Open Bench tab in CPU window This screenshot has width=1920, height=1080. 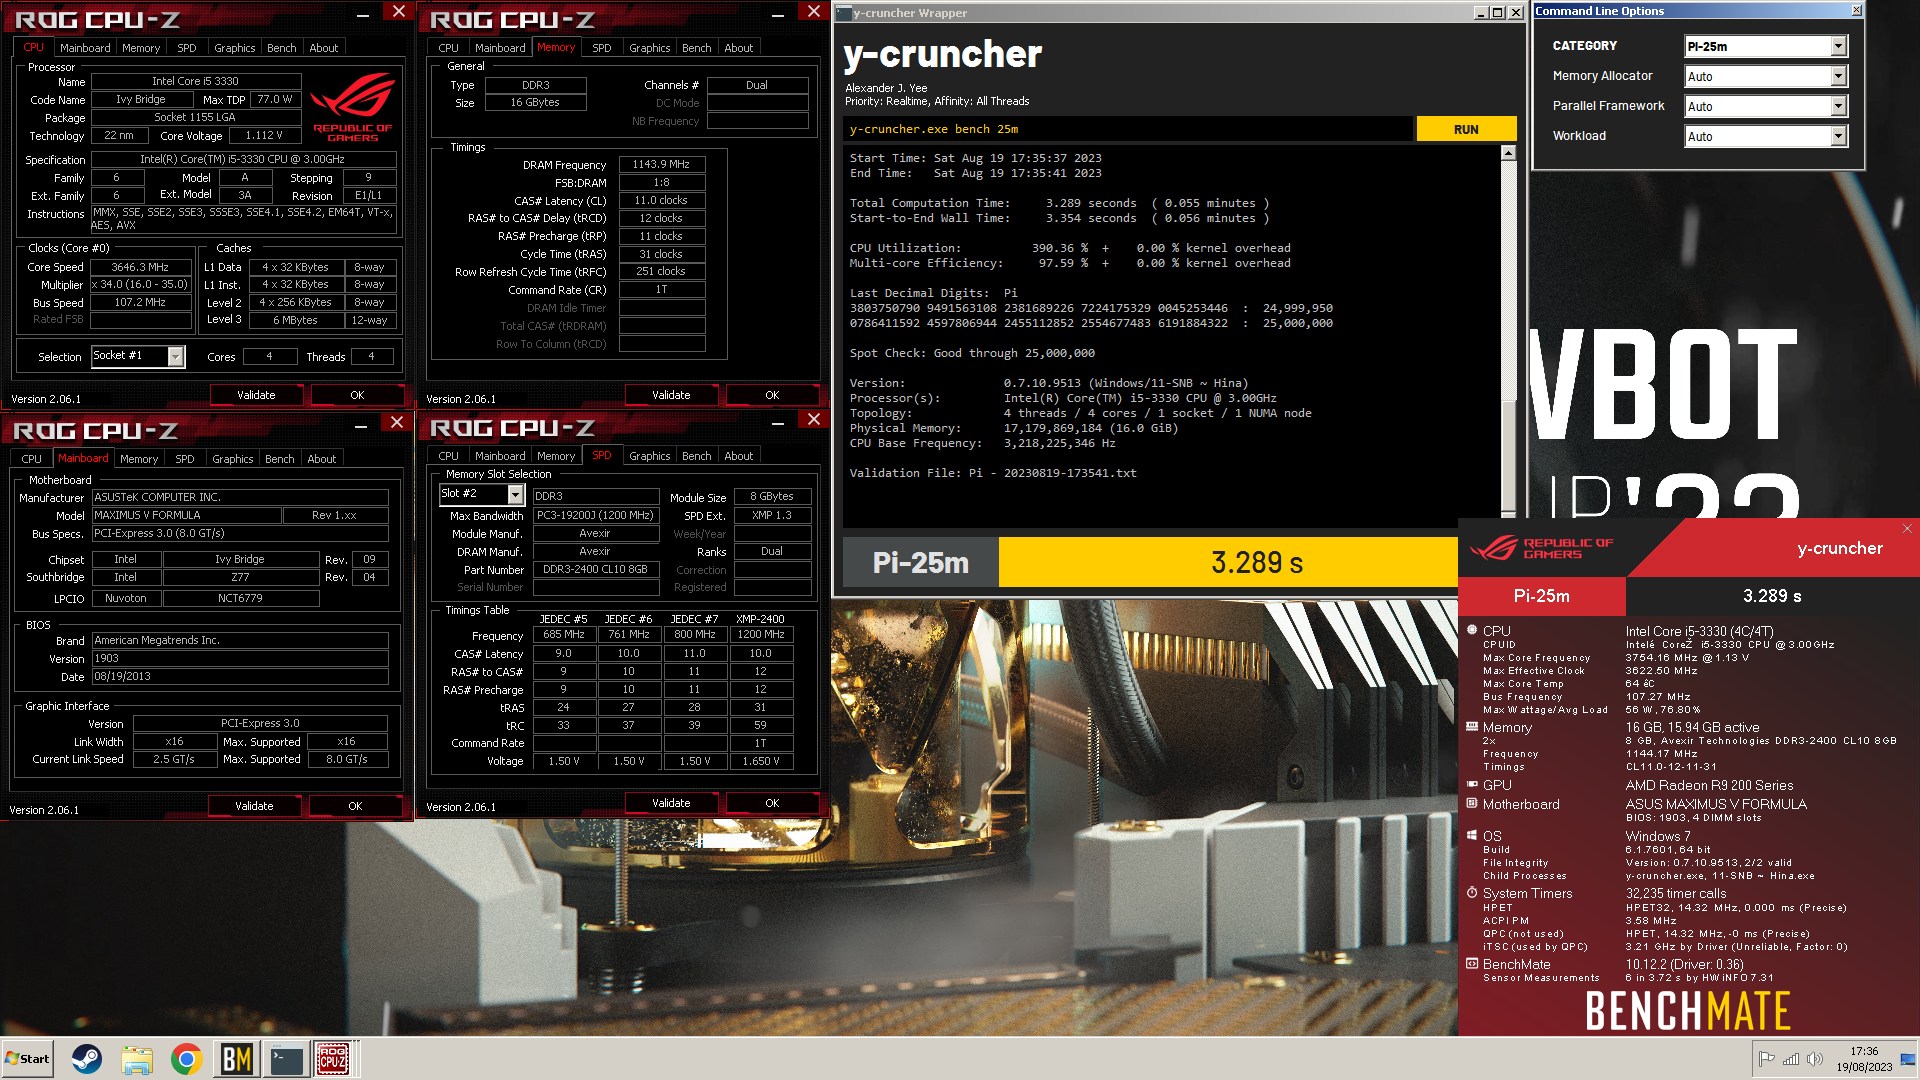point(281,48)
